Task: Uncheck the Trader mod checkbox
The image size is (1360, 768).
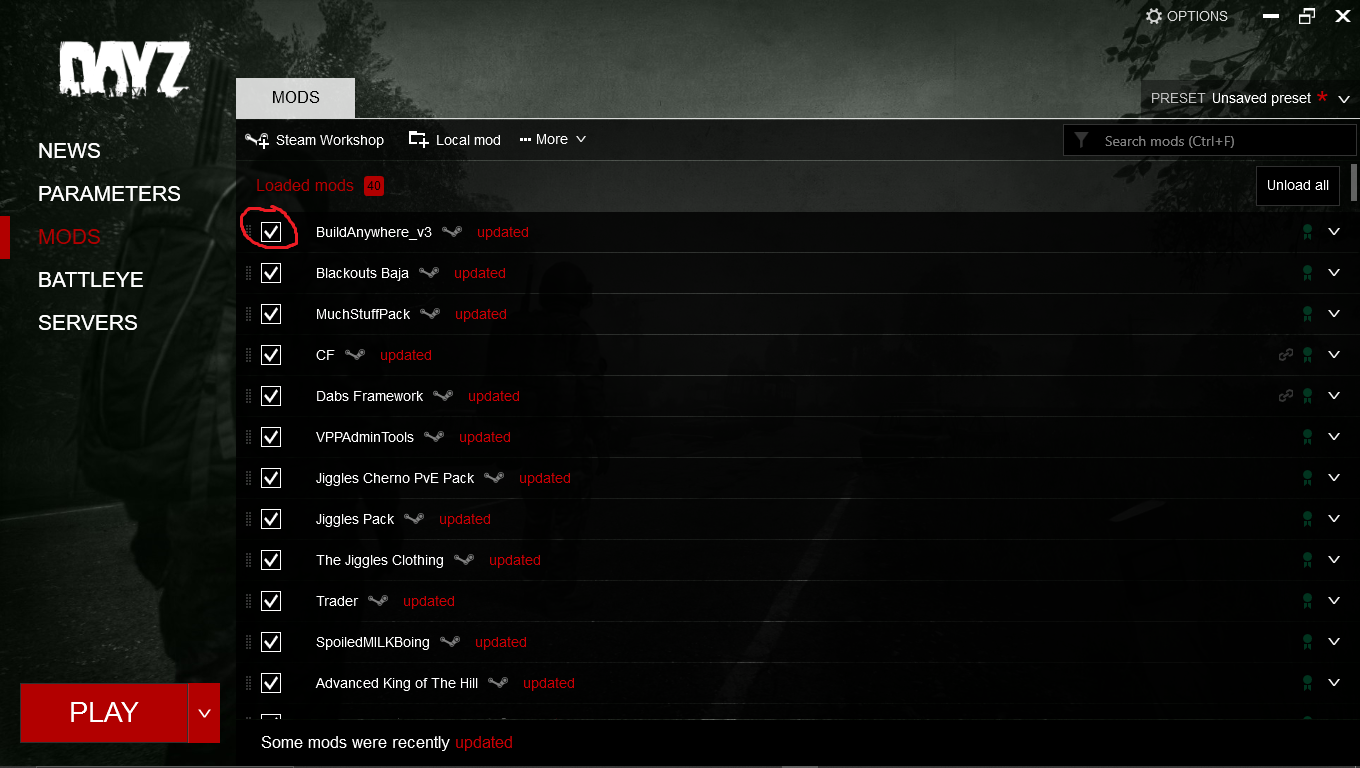Action: click(271, 601)
